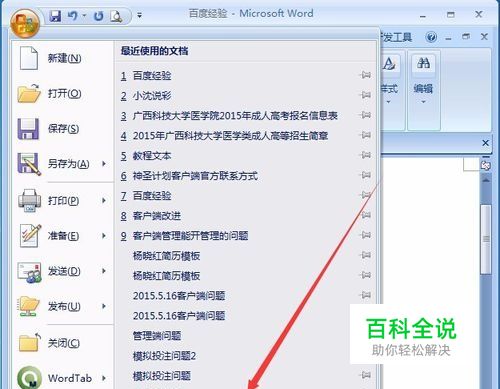Viewport: 500px width, 389px height.
Task: Pin recent document 6 神圣计划客户端官方联系方式
Action: 366,175
